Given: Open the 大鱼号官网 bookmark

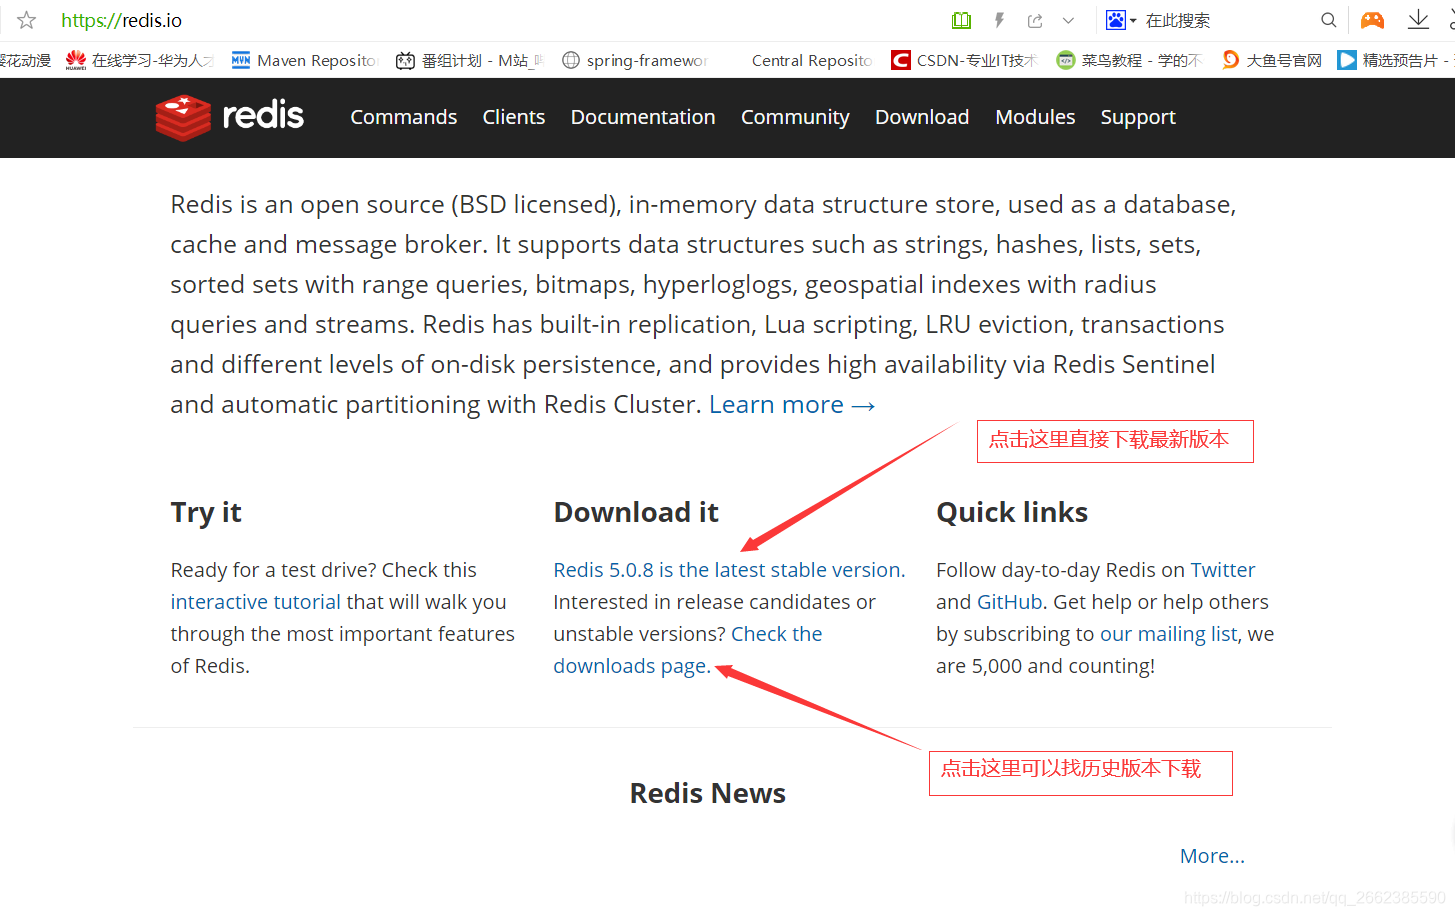Looking at the screenshot, I should pos(1272,60).
